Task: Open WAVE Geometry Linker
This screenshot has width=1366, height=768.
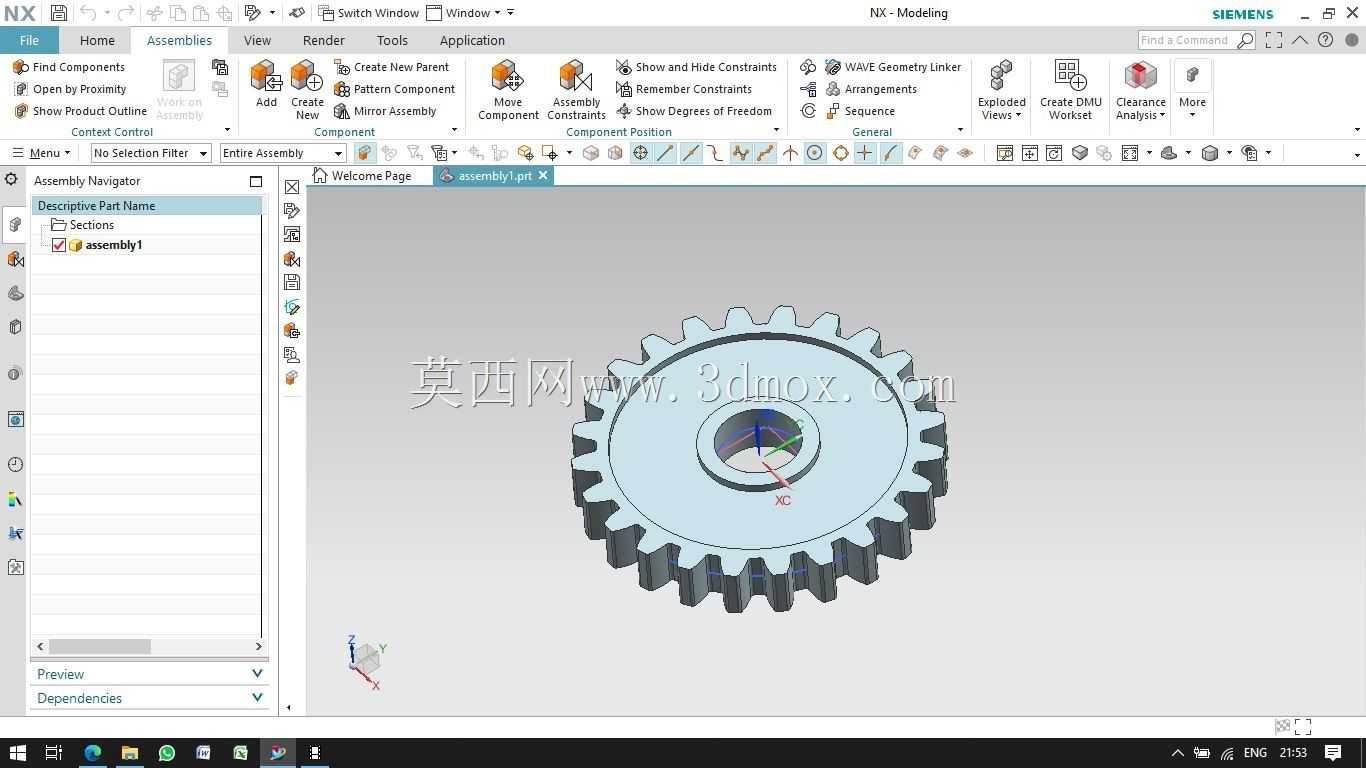Action: pyautogui.click(x=893, y=67)
